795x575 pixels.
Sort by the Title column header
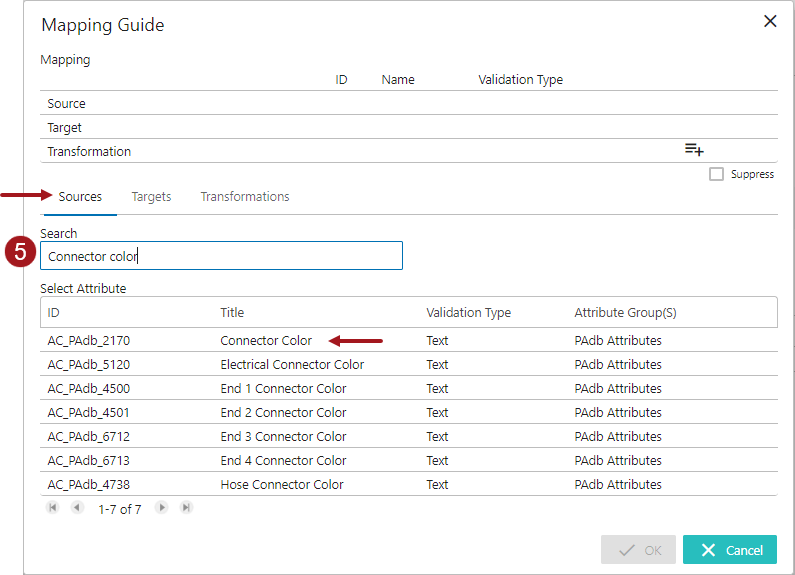point(232,313)
